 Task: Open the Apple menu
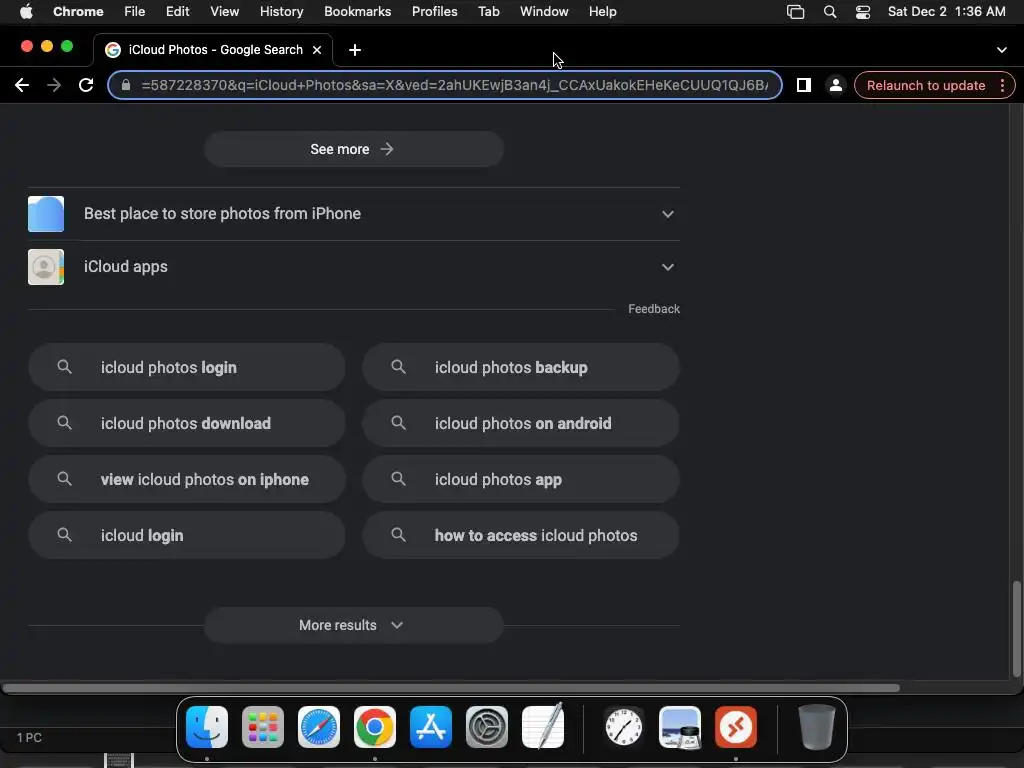[26, 12]
